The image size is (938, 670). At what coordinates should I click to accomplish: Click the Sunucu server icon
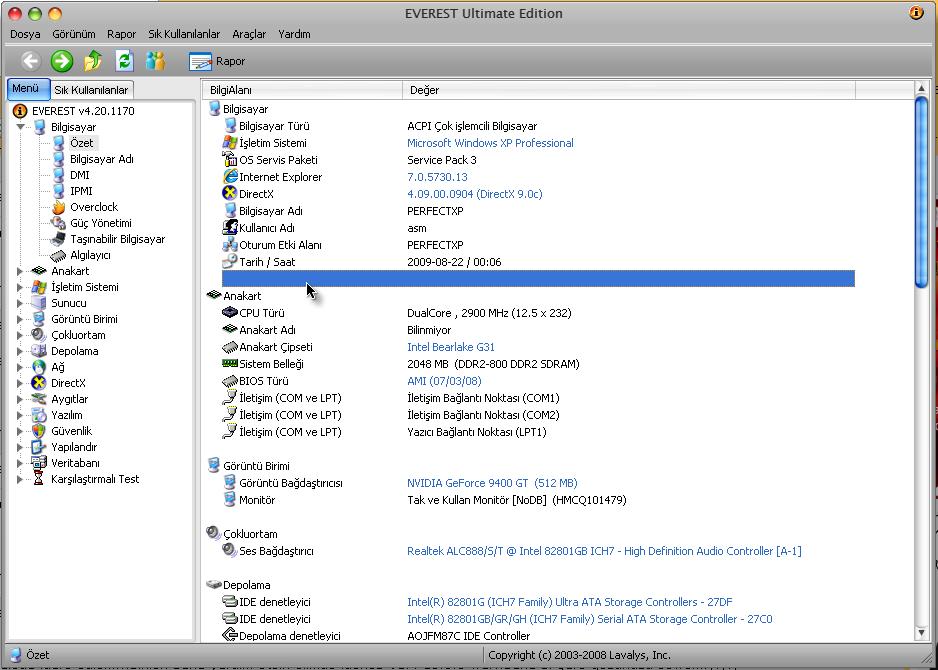39,303
